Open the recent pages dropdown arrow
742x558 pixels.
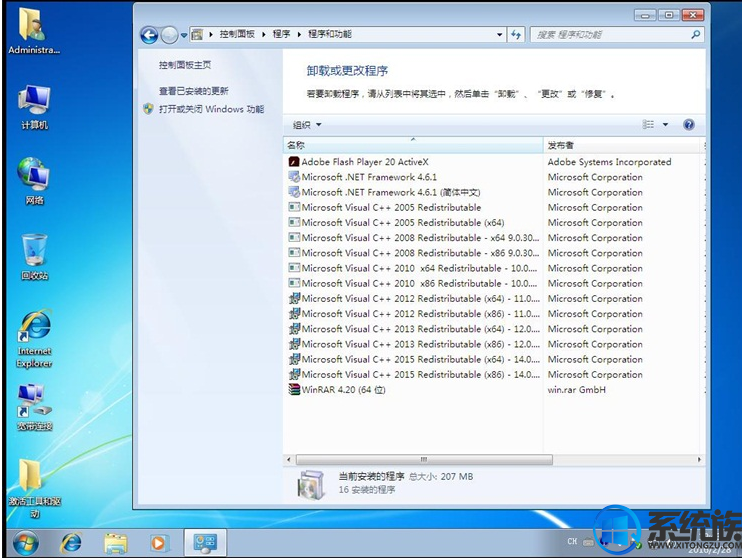point(184,35)
